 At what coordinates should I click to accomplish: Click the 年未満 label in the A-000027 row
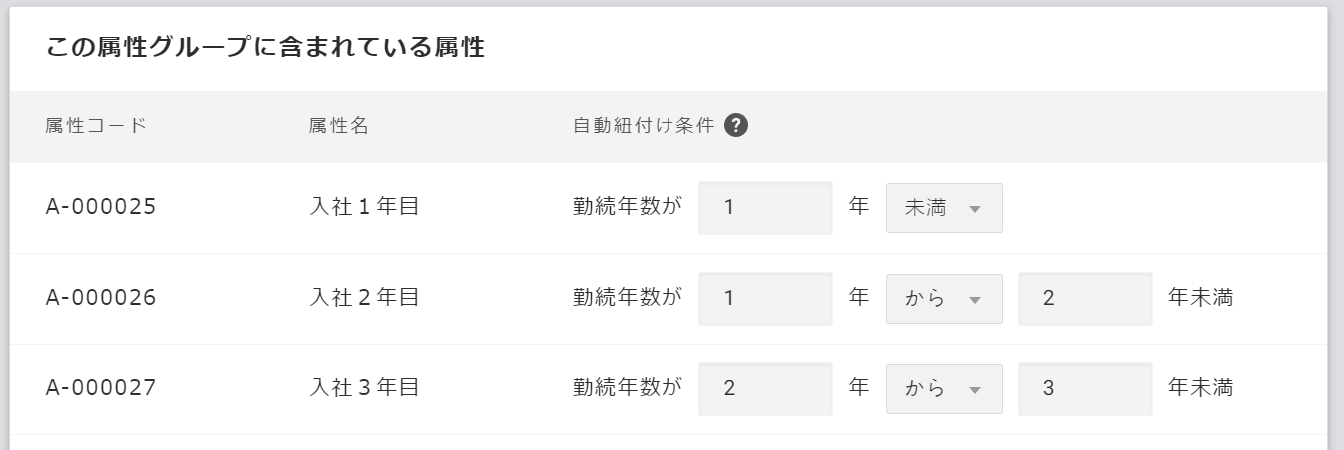[1200, 388]
